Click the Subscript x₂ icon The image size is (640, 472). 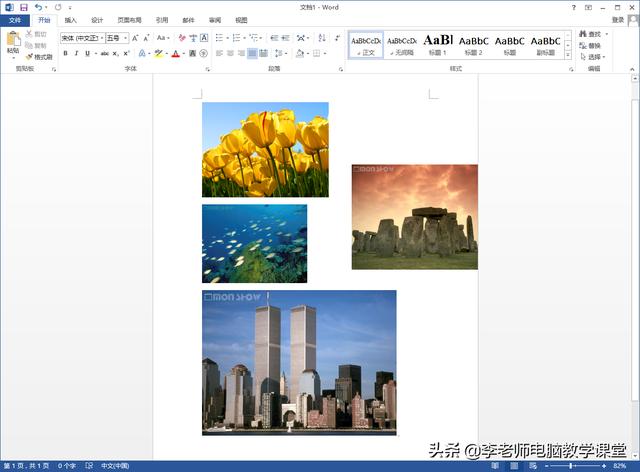116,53
